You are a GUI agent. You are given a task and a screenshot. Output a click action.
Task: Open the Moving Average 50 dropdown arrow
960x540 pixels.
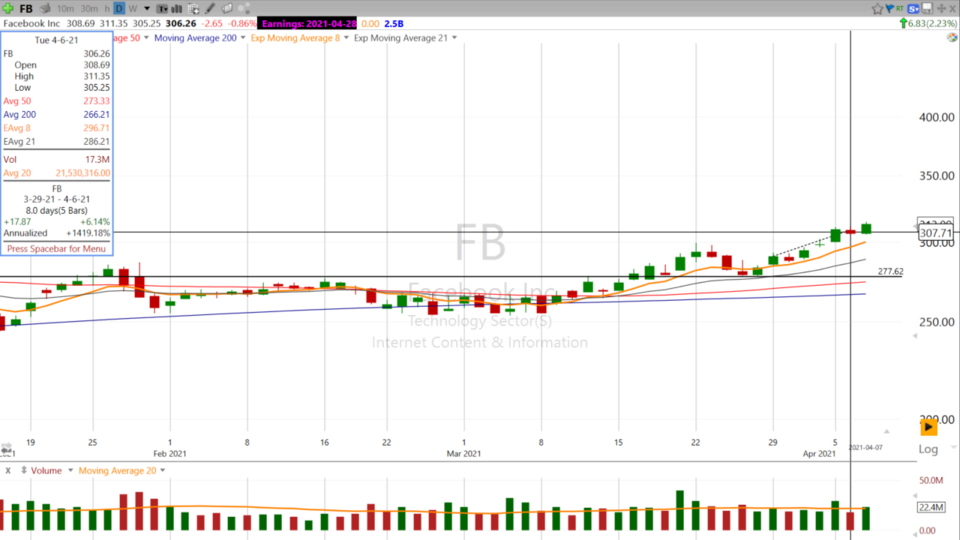(x=146, y=38)
